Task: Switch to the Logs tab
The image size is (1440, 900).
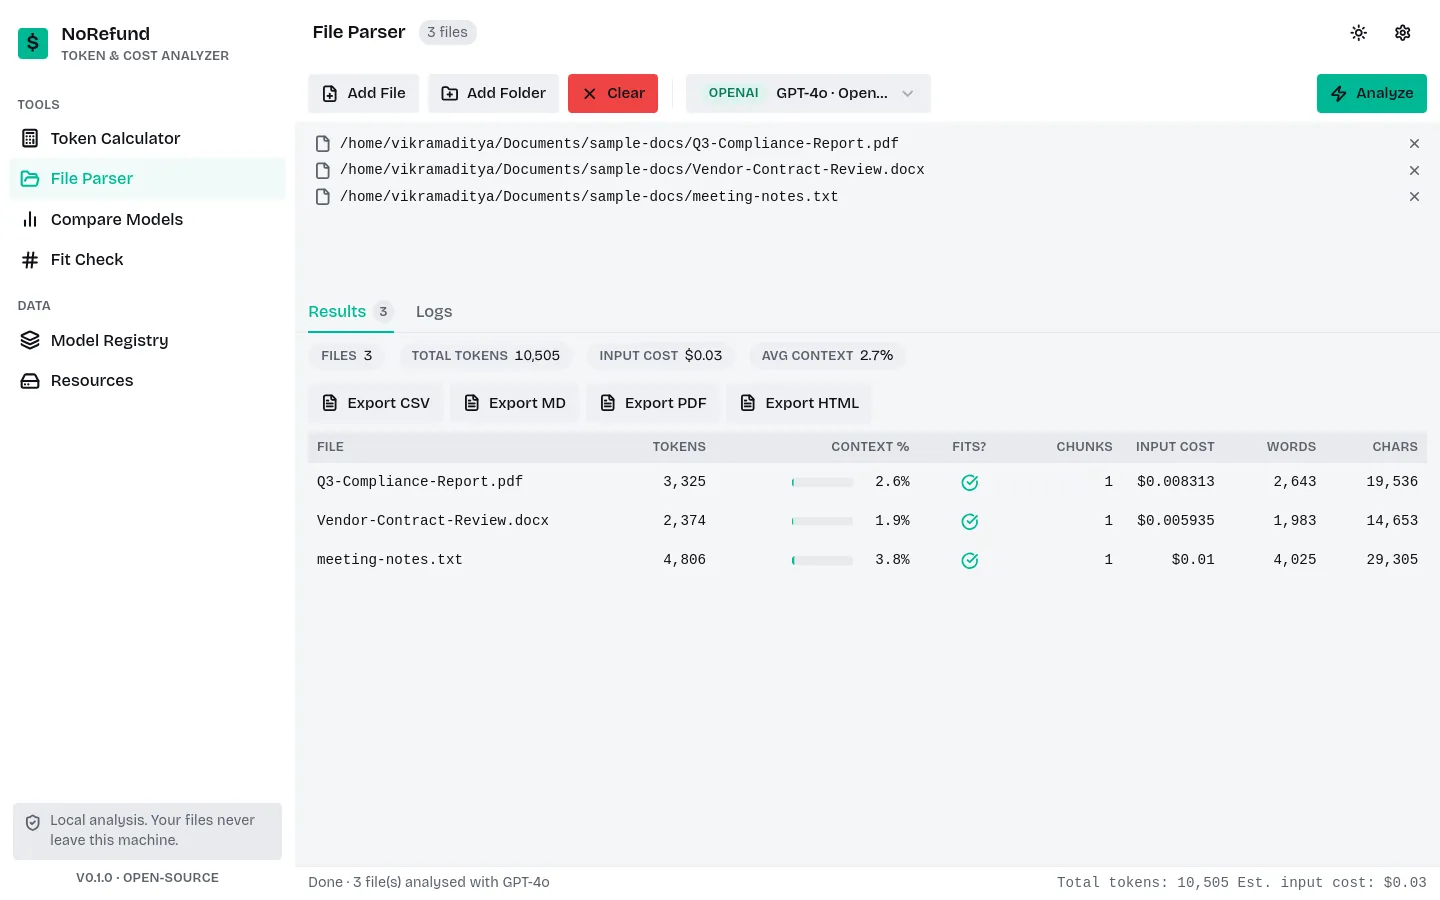Action: [434, 312]
